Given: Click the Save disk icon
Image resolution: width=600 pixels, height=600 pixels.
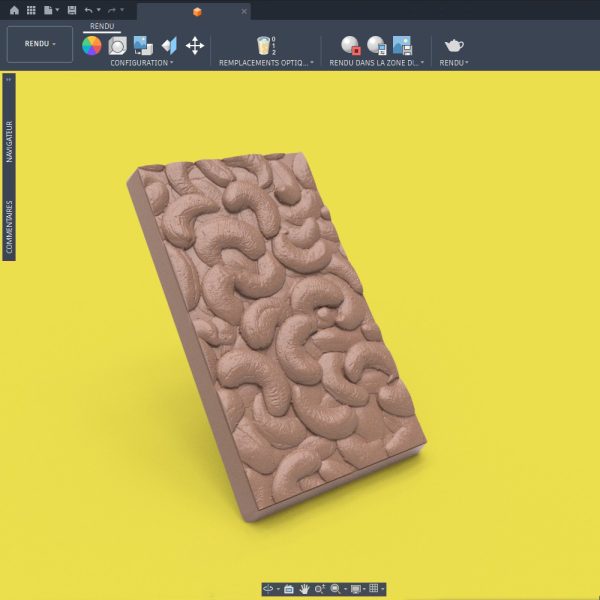Looking at the screenshot, I should point(72,10).
